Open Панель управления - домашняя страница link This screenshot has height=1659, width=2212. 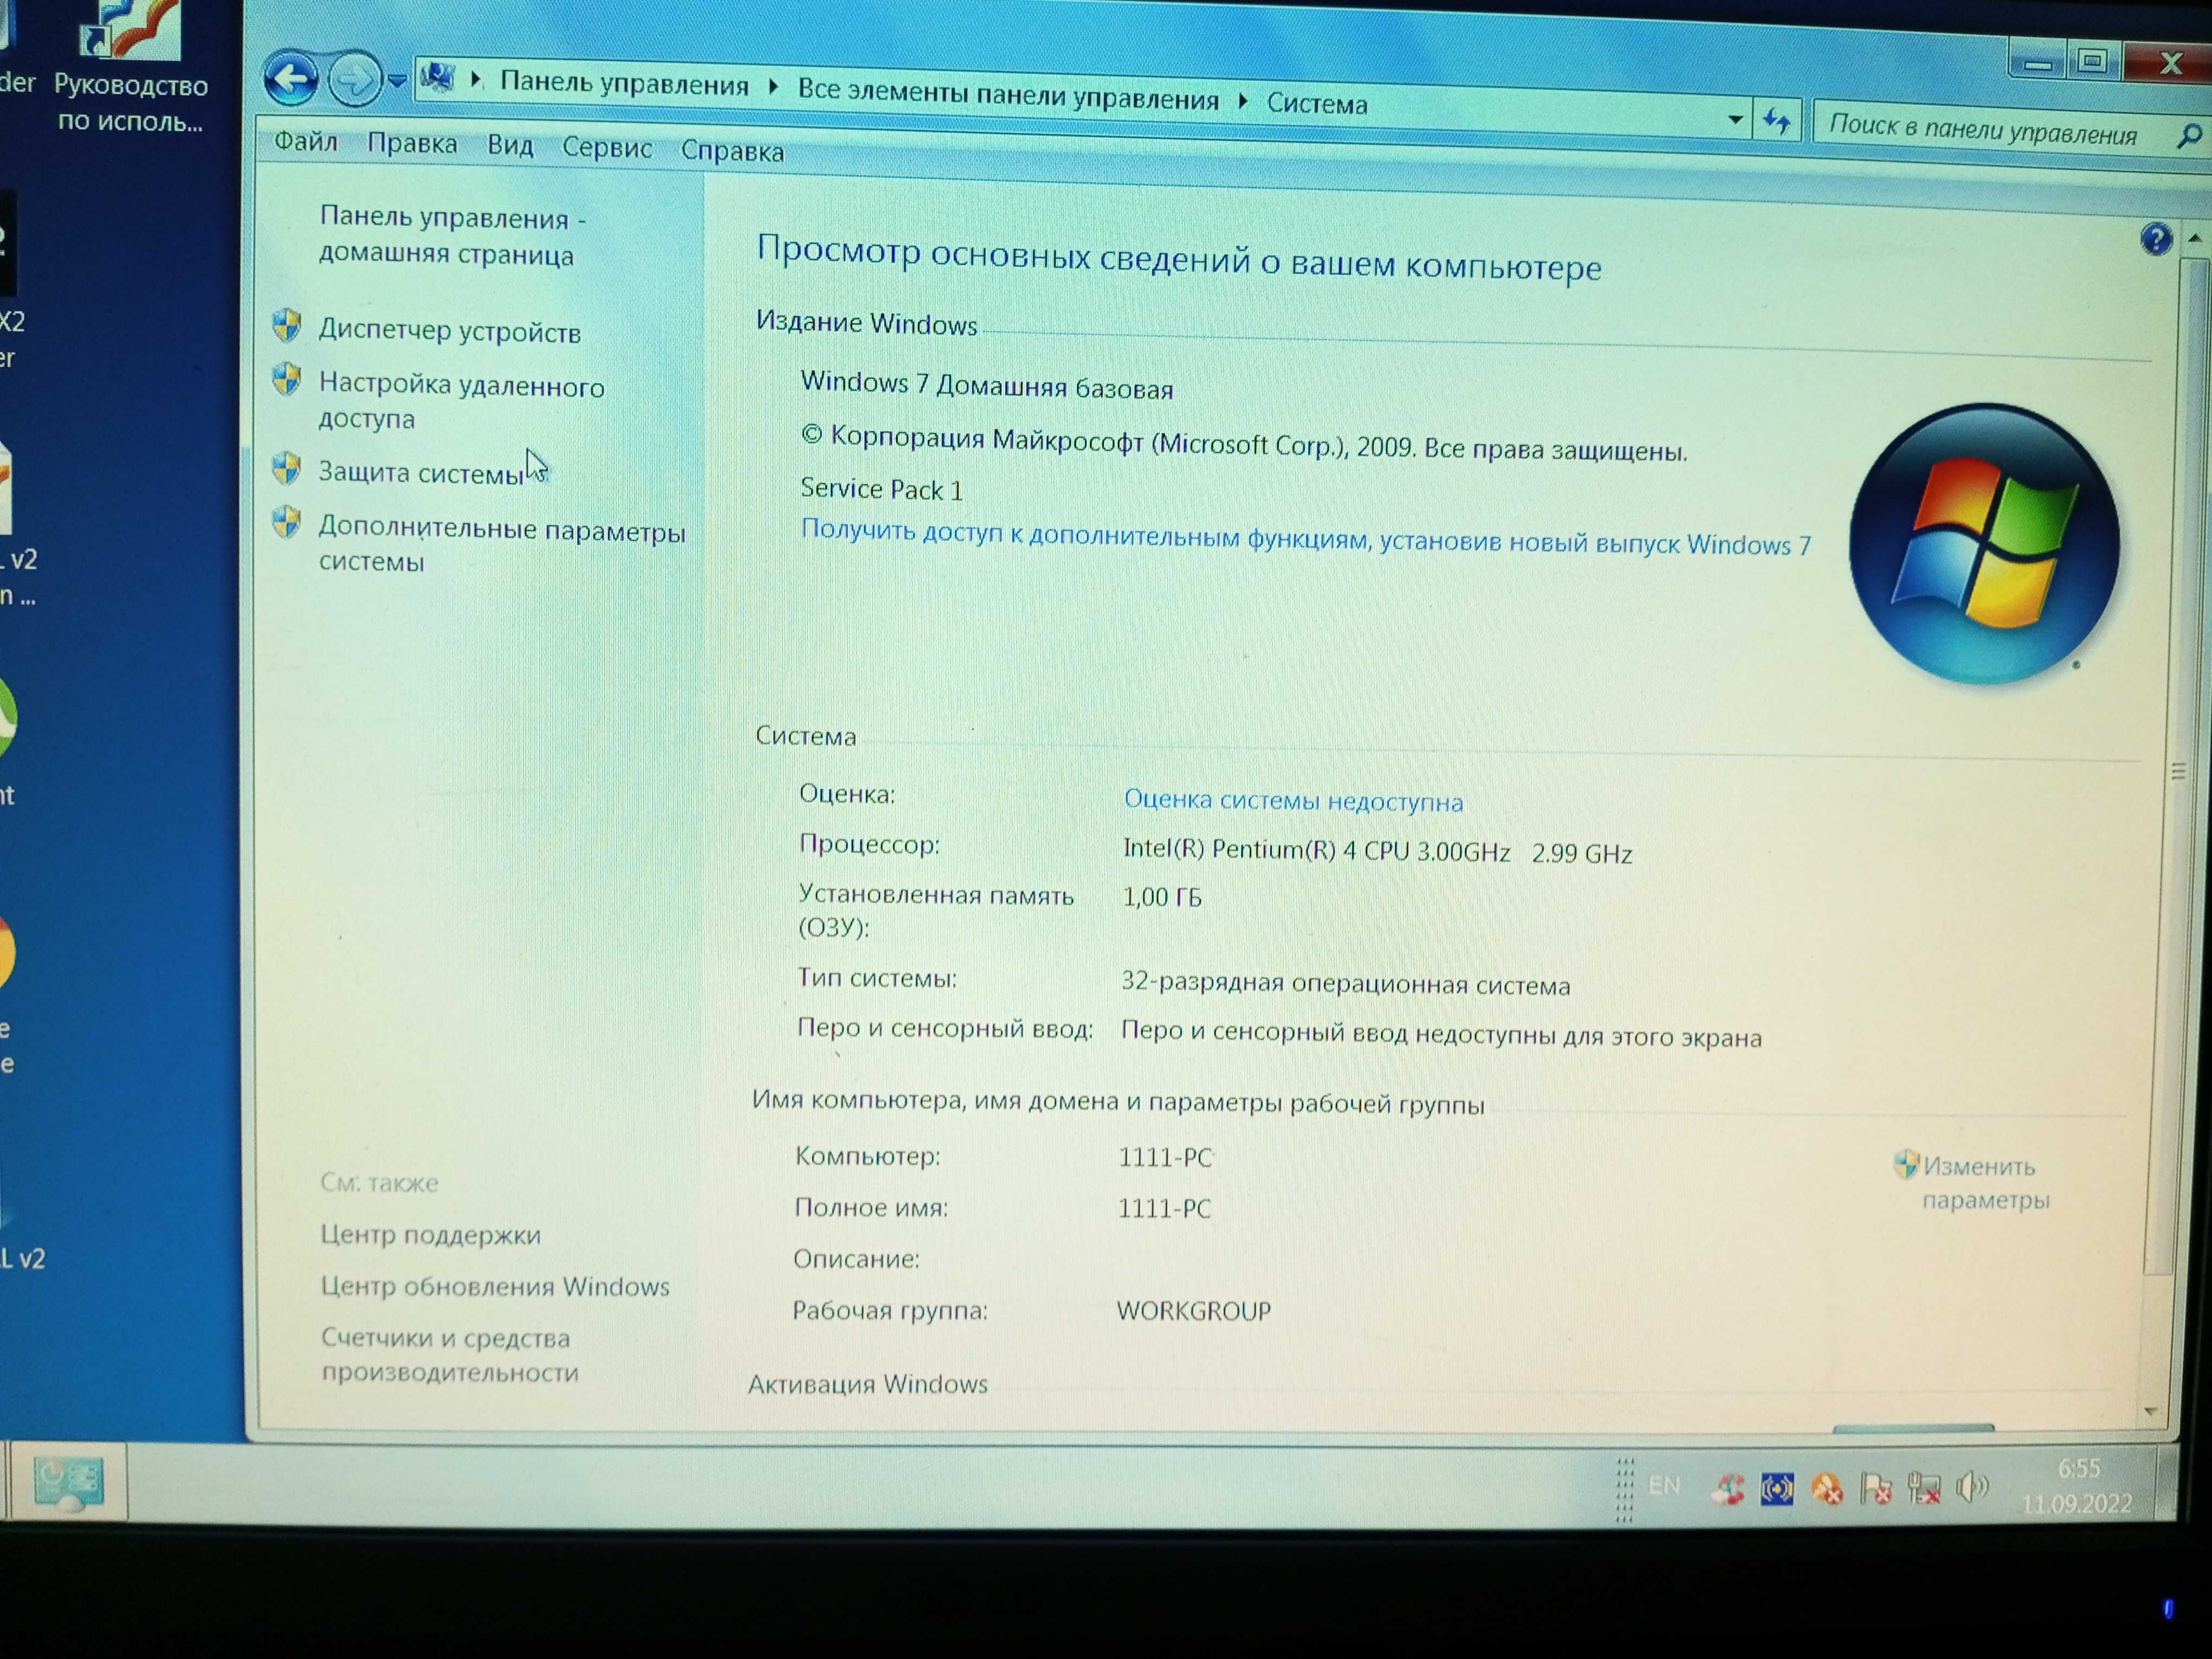coord(452,236)
